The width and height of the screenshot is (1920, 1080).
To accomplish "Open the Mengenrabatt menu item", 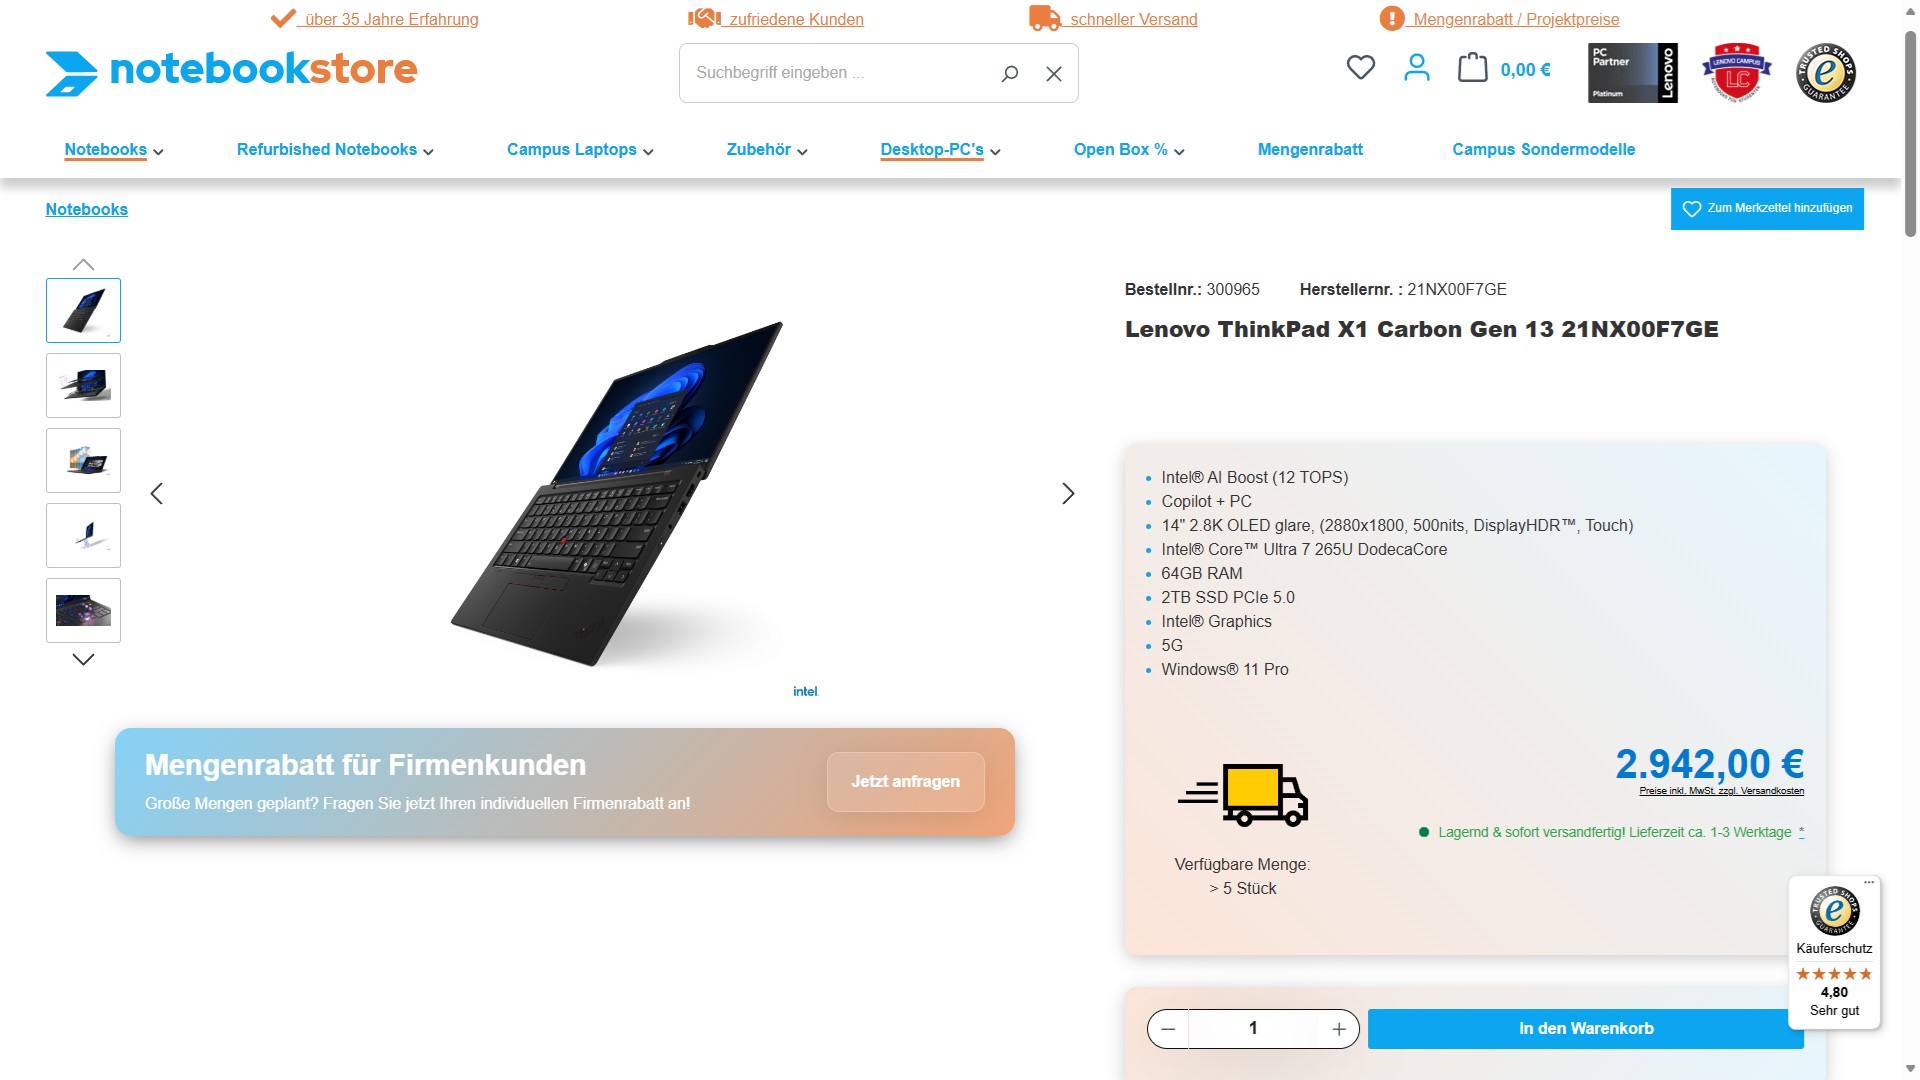I will click(1310, 150).
